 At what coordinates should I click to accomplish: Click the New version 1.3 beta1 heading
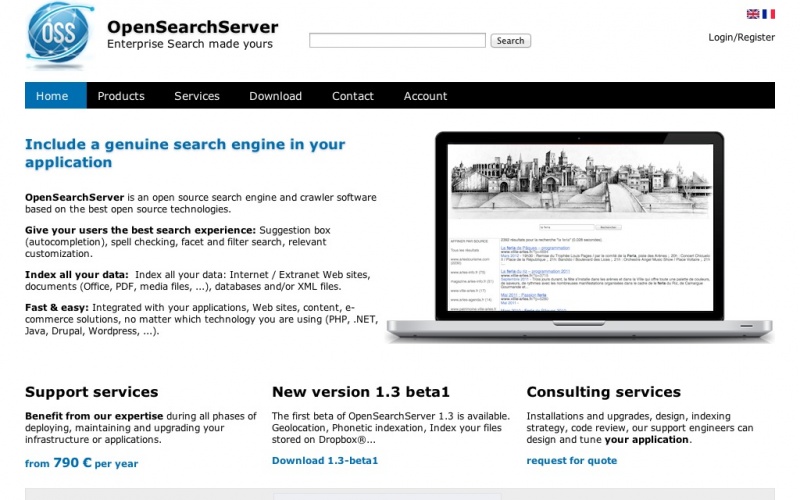(x=361, y=391)
